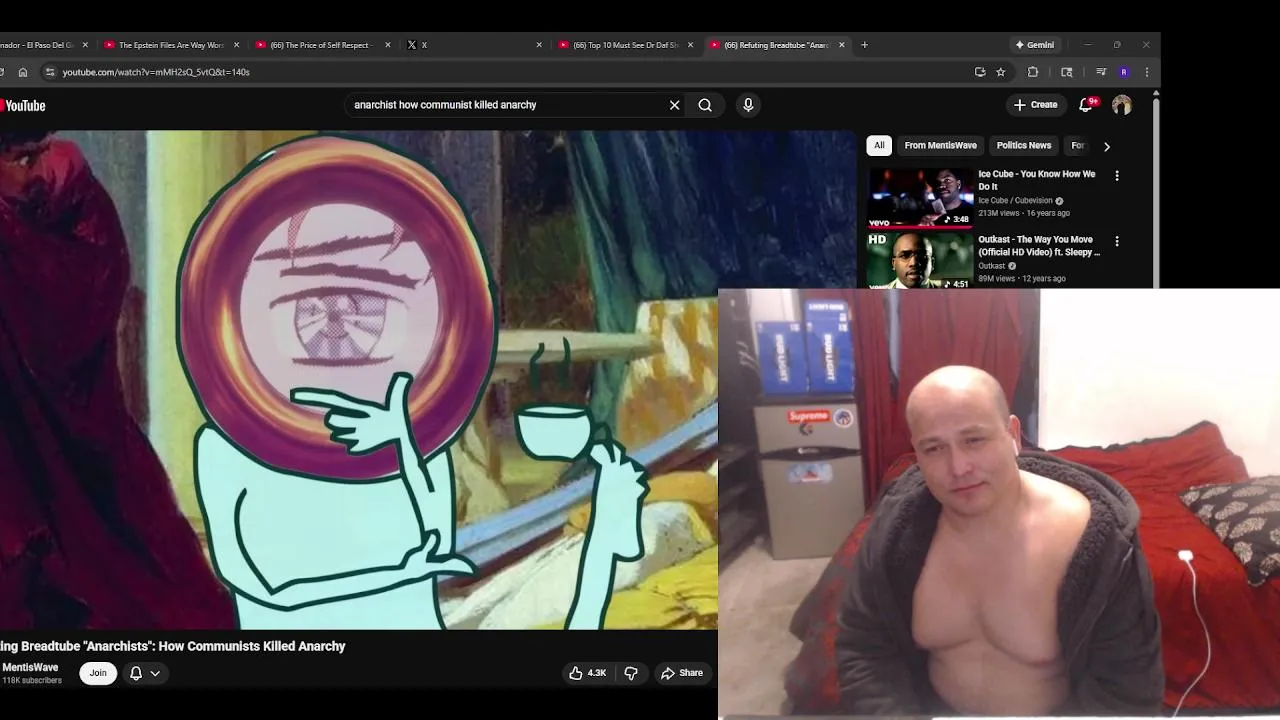This screenshot has height=720, width=1280.
Task: Open the browser extensions puzzle icon
Action: 1033,72
